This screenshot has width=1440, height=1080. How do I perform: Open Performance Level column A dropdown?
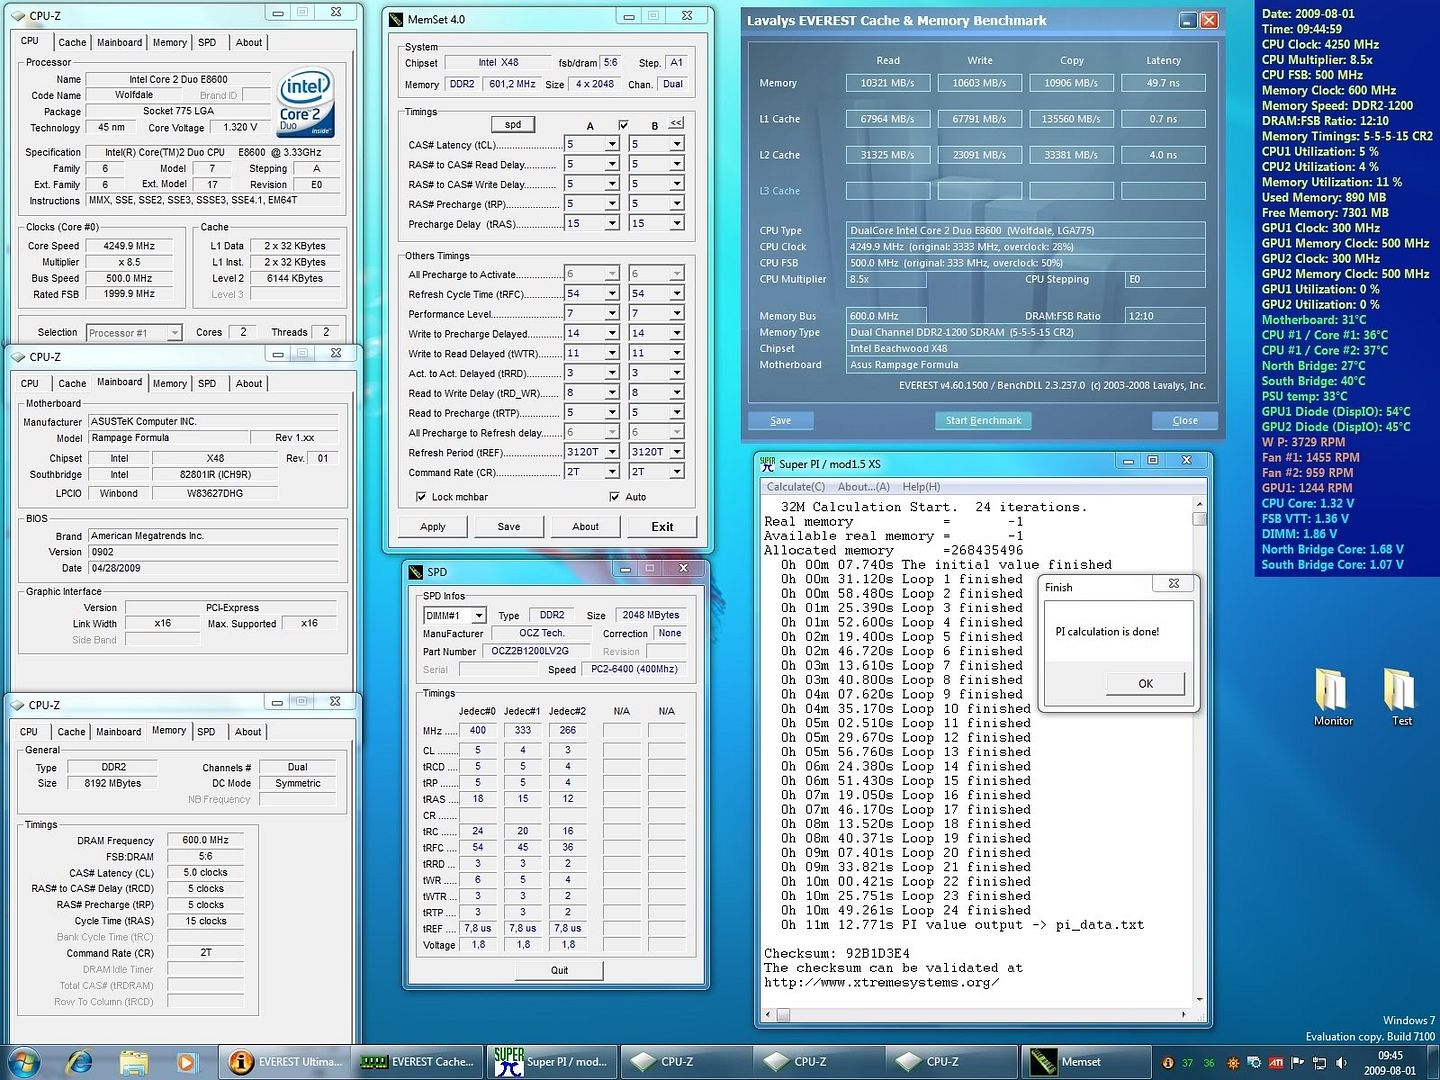[x=612, y=313]
